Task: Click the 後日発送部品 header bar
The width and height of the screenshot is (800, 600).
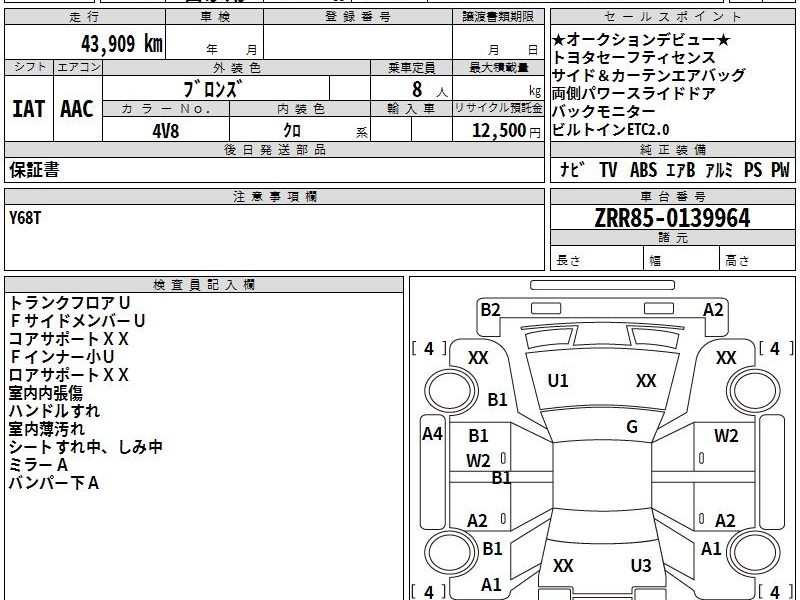Action: pyautogui.click(x=274, y=149)
